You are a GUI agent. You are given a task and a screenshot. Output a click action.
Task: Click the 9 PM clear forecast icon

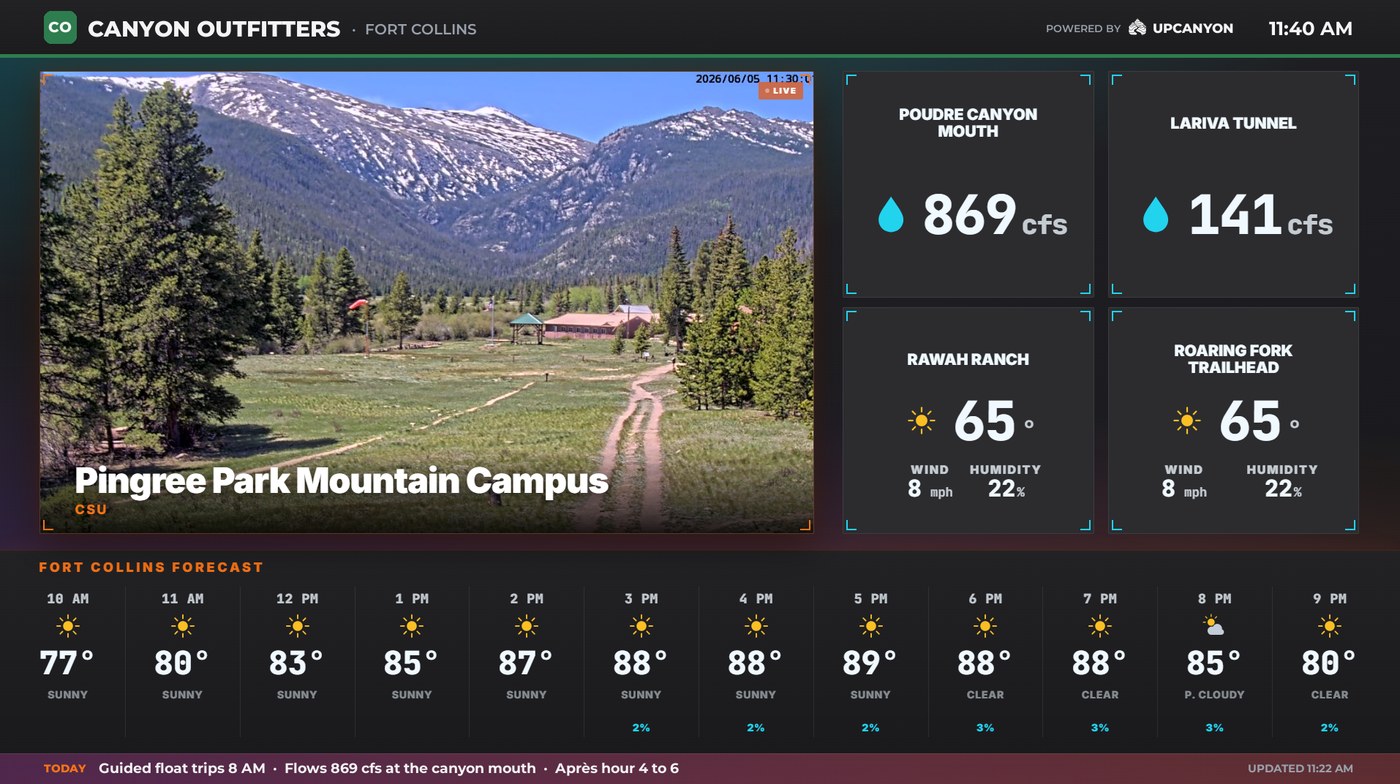(1329, 627)
